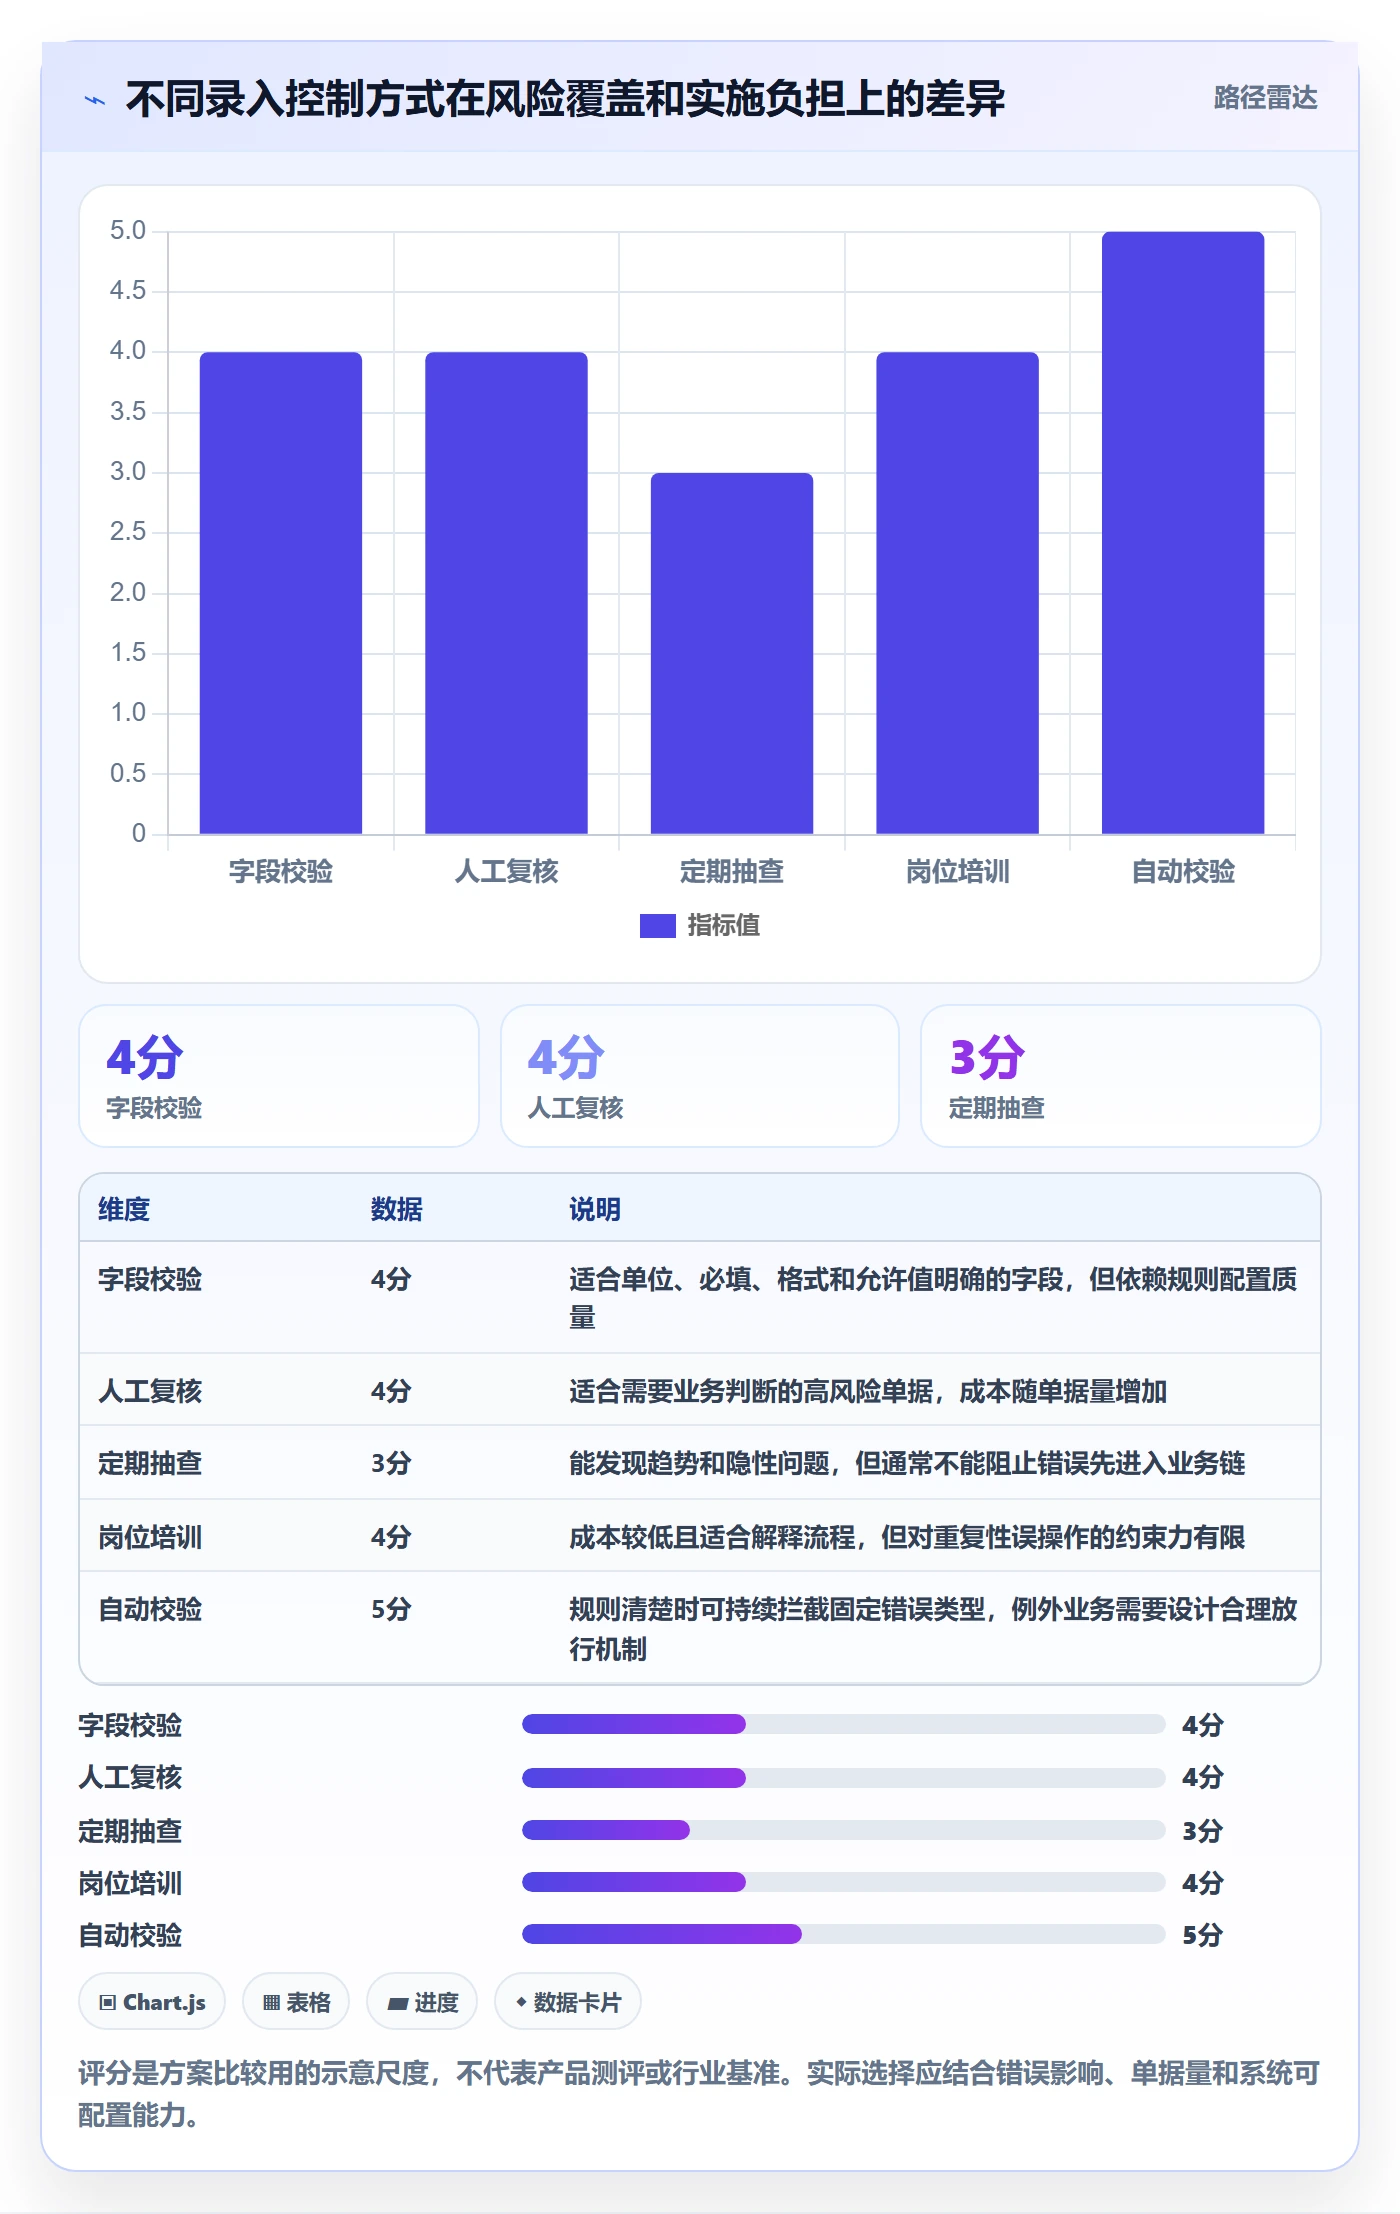
Task: Click the 自动校验 progress bar
Action: coord(843,1934)
